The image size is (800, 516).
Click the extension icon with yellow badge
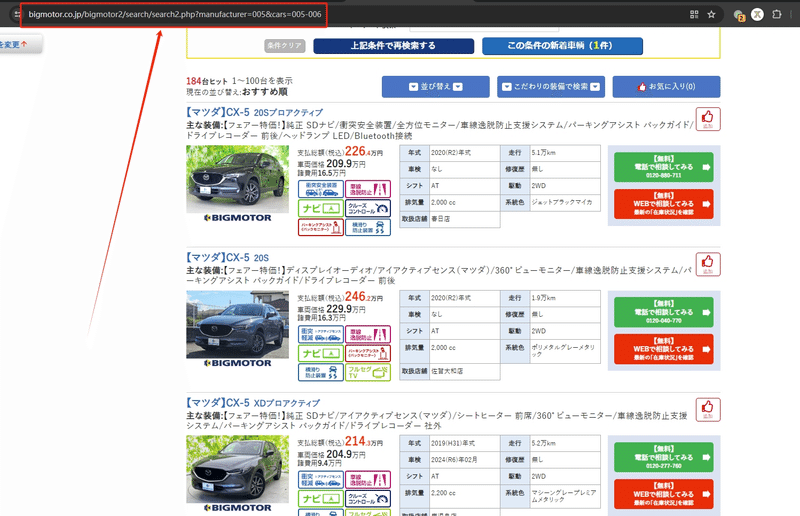(739, 15)
